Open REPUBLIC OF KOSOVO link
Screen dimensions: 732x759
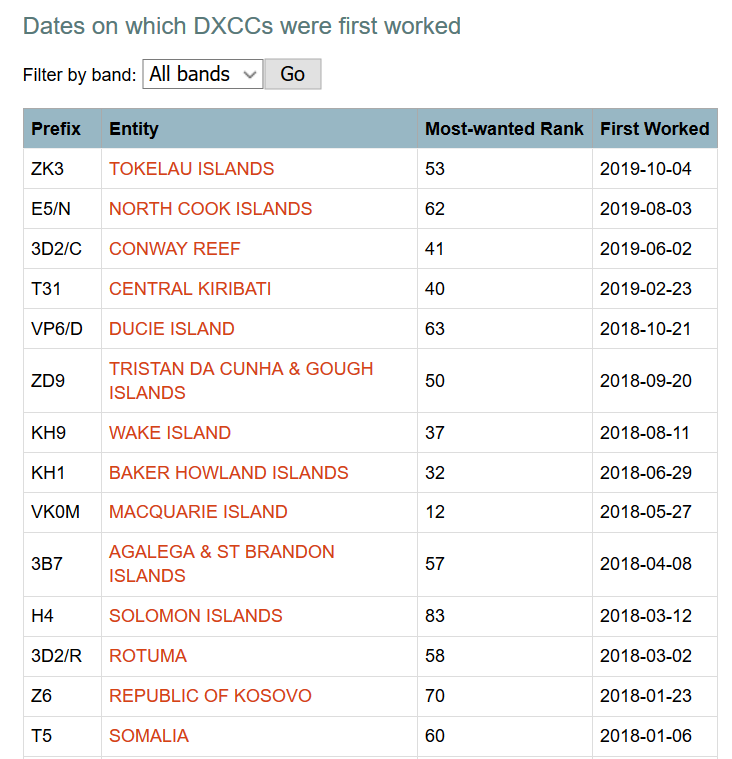coord(210,696)
